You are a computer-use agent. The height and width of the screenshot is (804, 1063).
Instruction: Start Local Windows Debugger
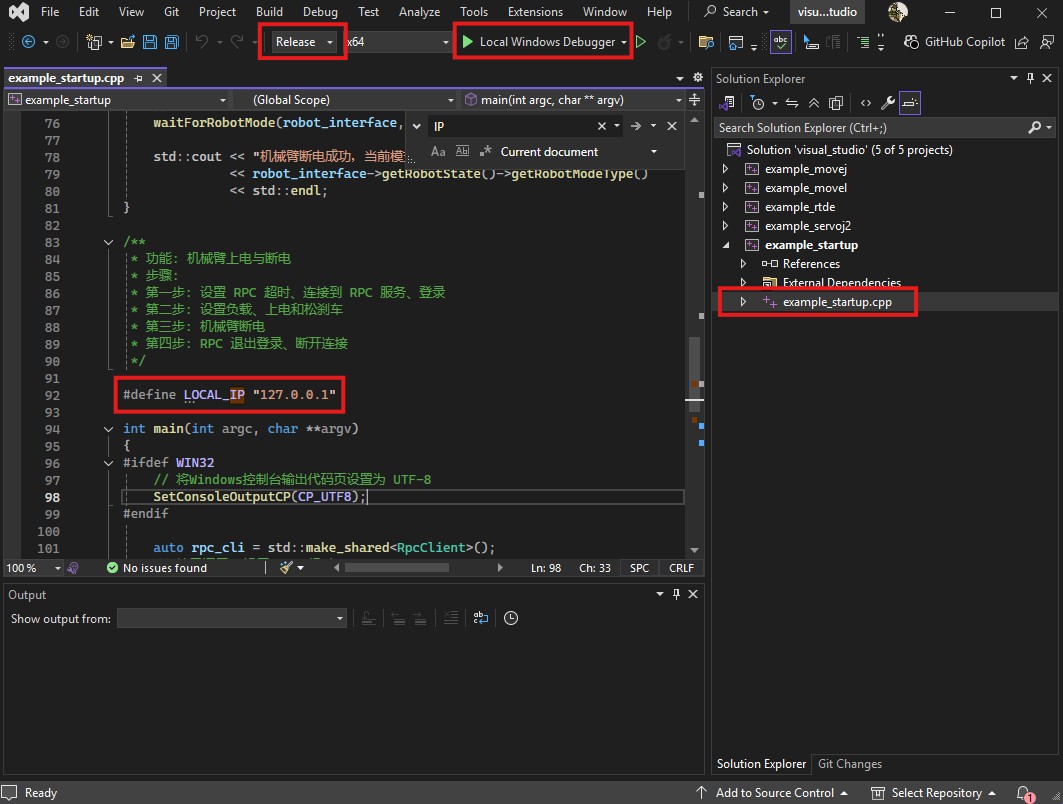pos(539,42)
